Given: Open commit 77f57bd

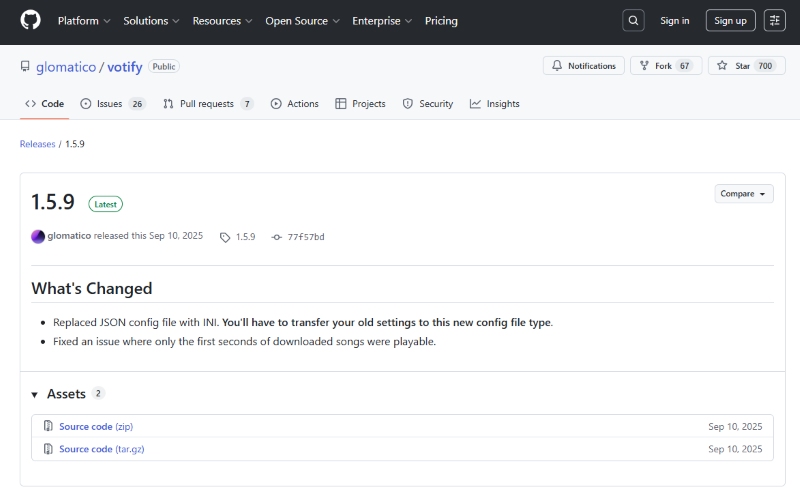Looking at the screenshot, I should pyautogui.click(x=306, y=237).
